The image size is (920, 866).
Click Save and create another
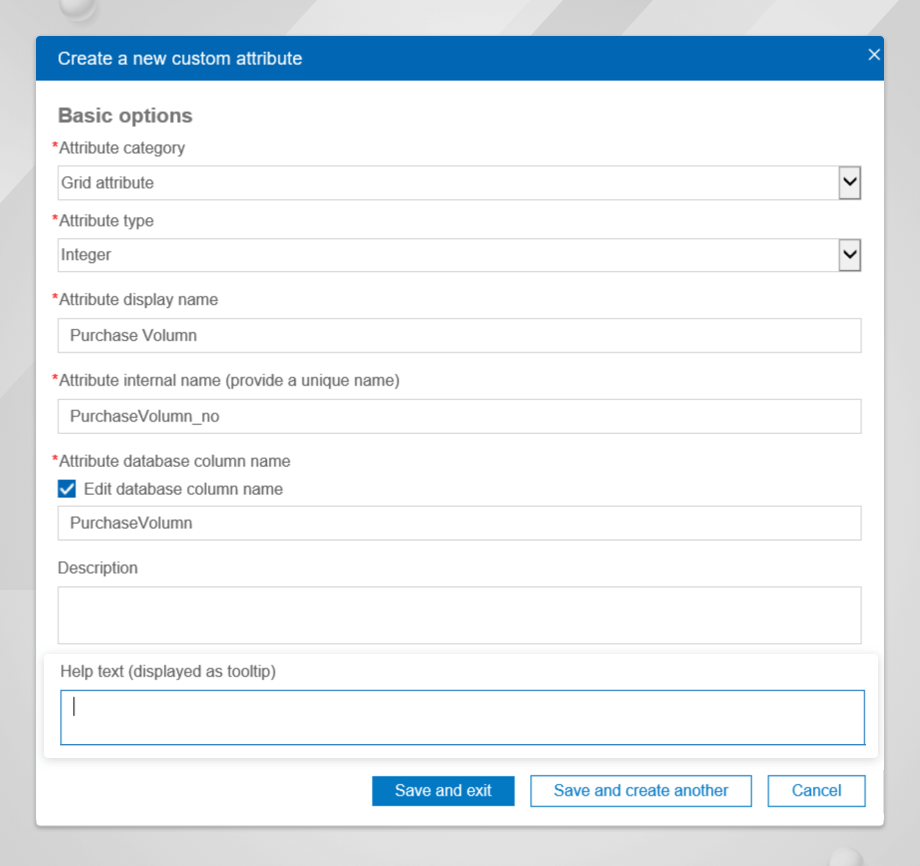click(641, 790)
